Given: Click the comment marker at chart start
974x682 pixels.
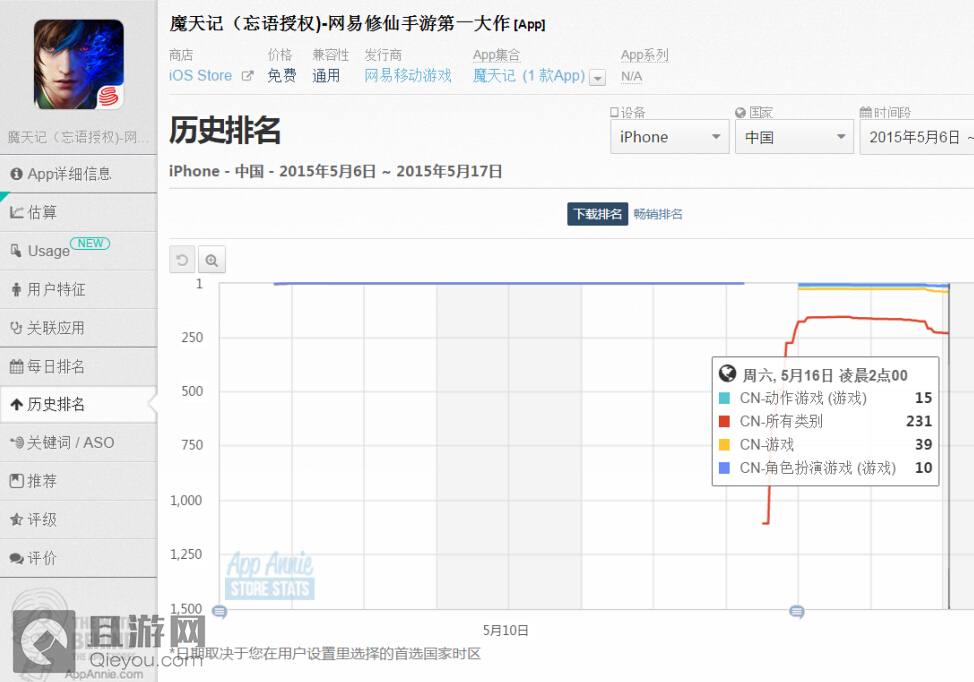Looking at the screenshot, I should coord(220,611).
